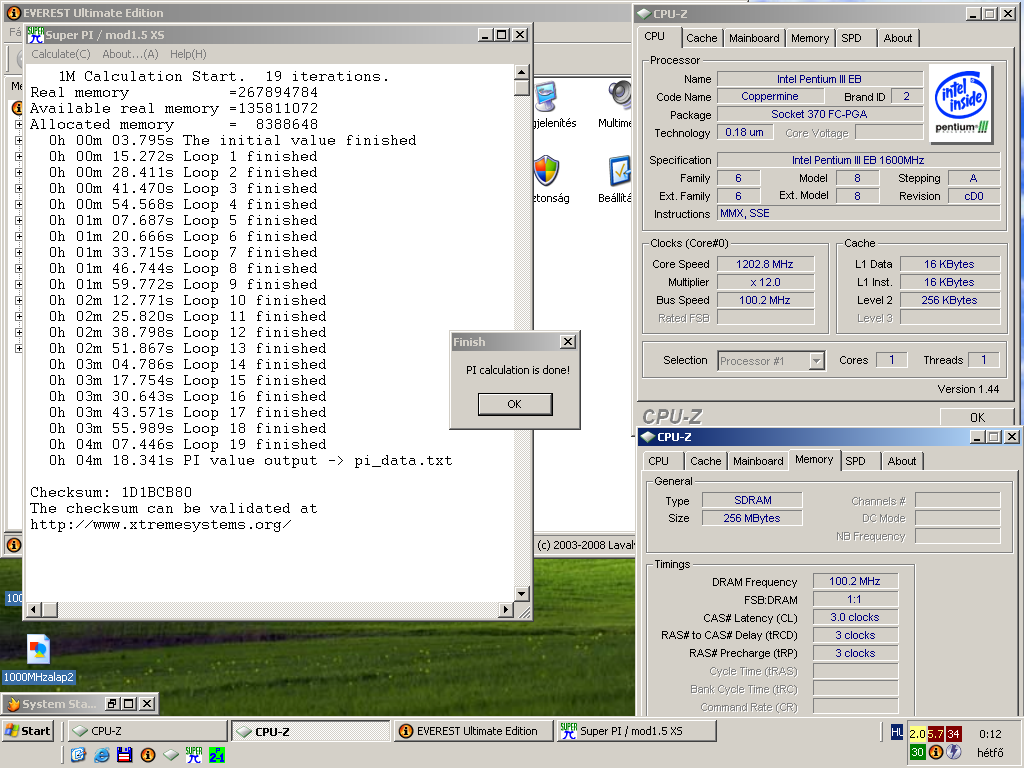Switch to the Mainboard tab in upper CPU-Z
The image size is (1024, 768).
[754, 38]
